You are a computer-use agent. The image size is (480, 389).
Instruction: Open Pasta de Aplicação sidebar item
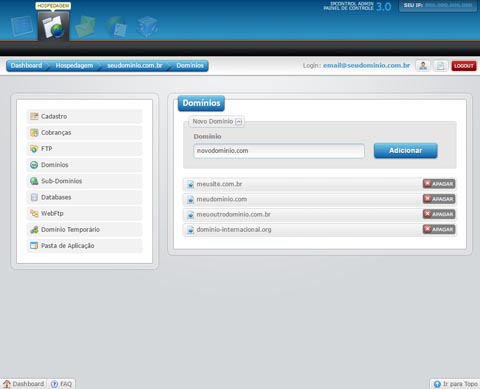click(84, 246)
